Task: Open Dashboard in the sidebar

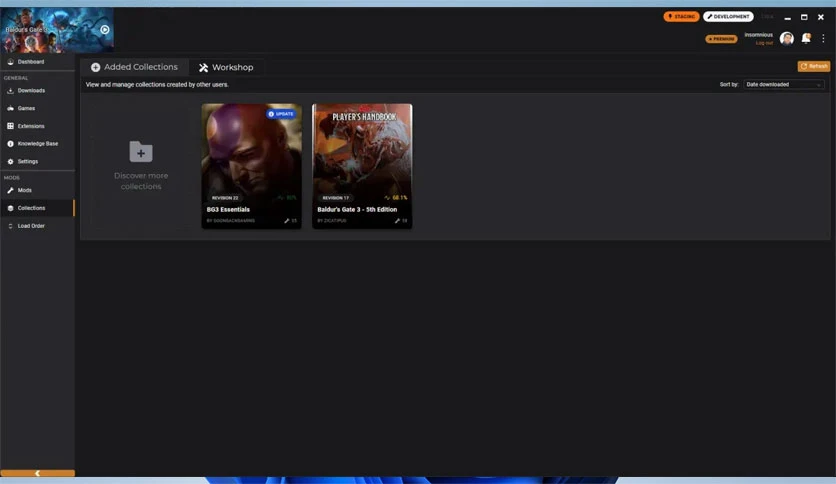Action: coord(37,62)
